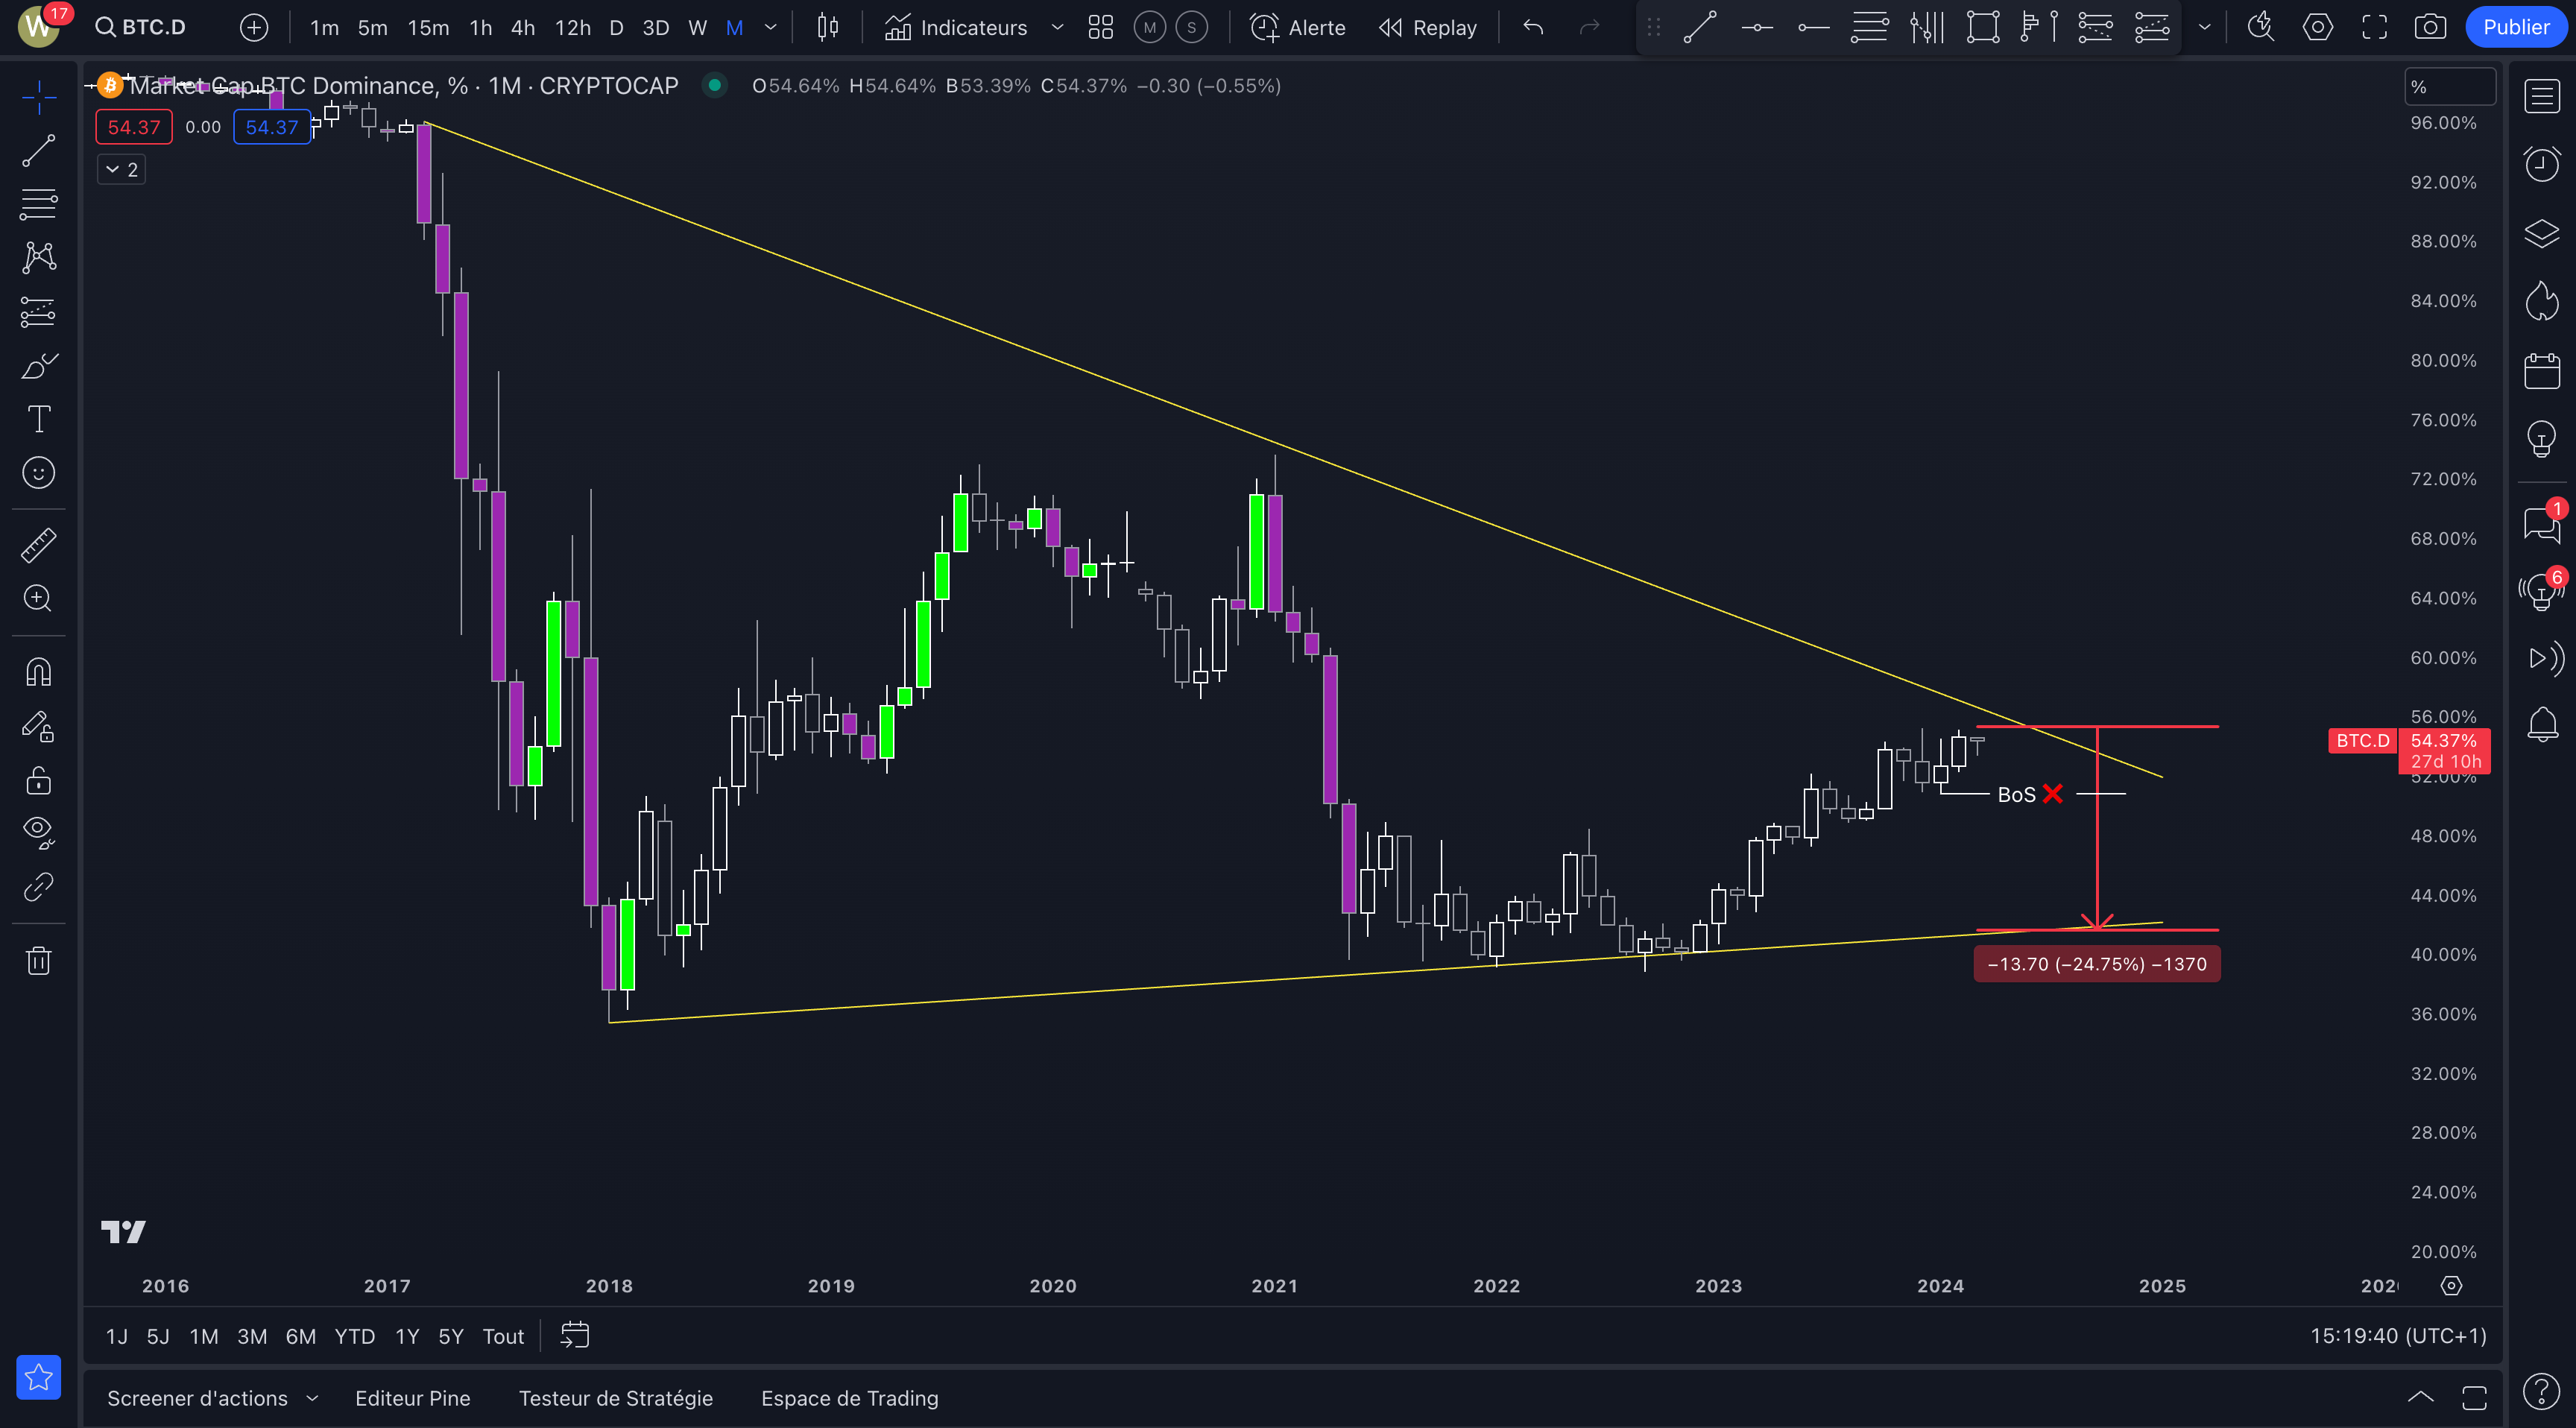Select the trend line drawing tool

click(39, 151)
